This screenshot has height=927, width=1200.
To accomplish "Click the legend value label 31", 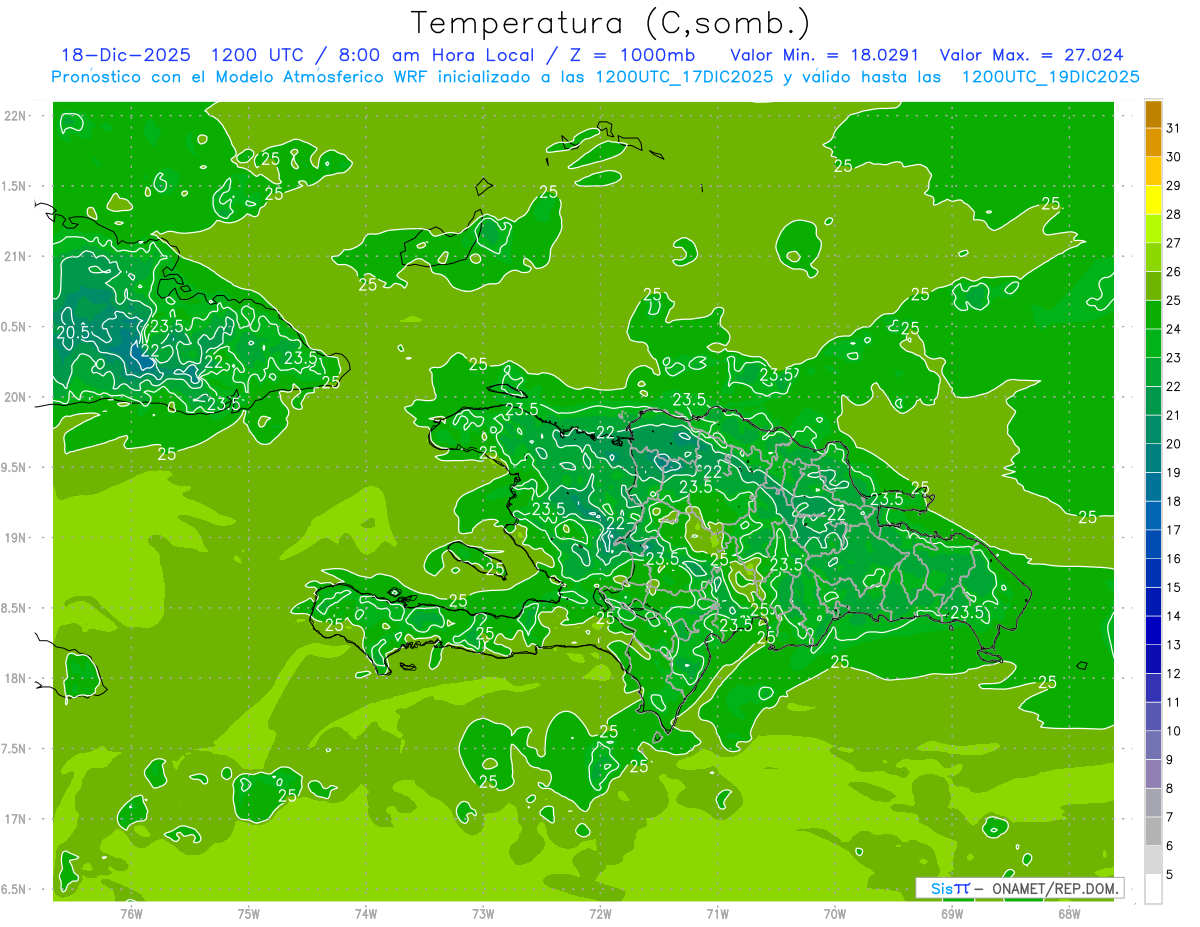I will pyautogui.click(x=1174, y=128).
